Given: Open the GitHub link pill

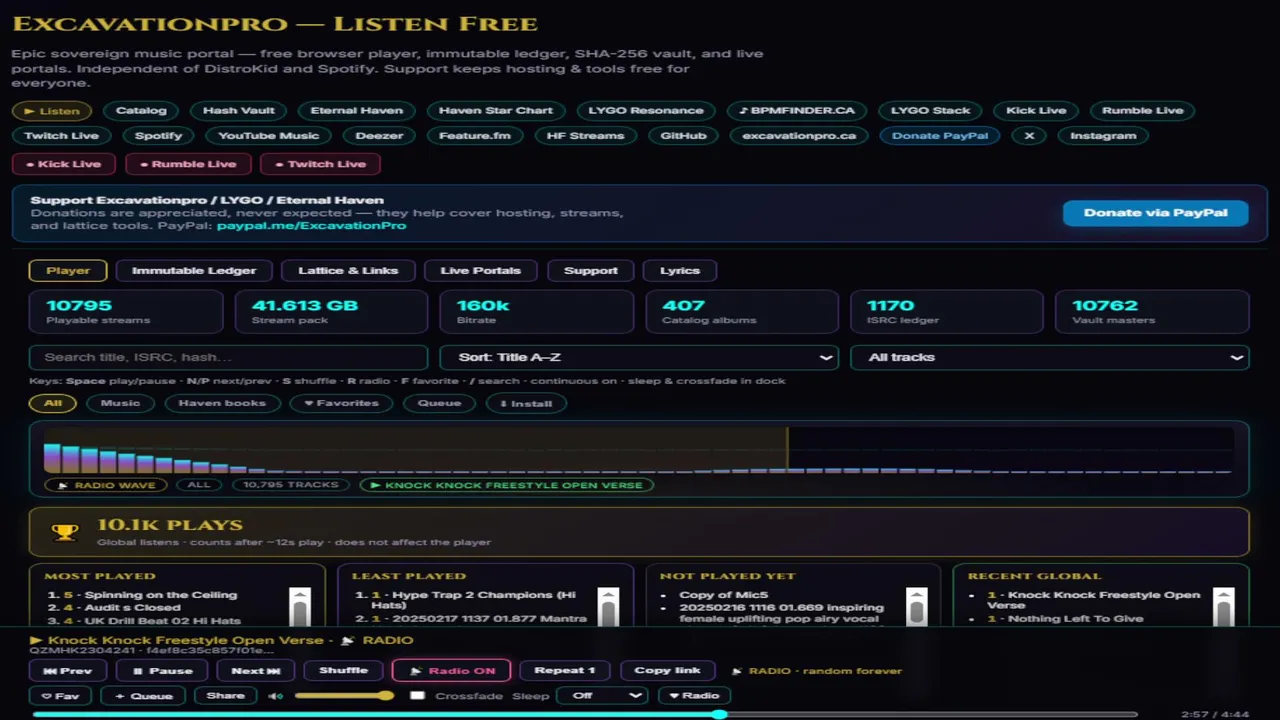Looking at the screenshot, I should point(684,136).
